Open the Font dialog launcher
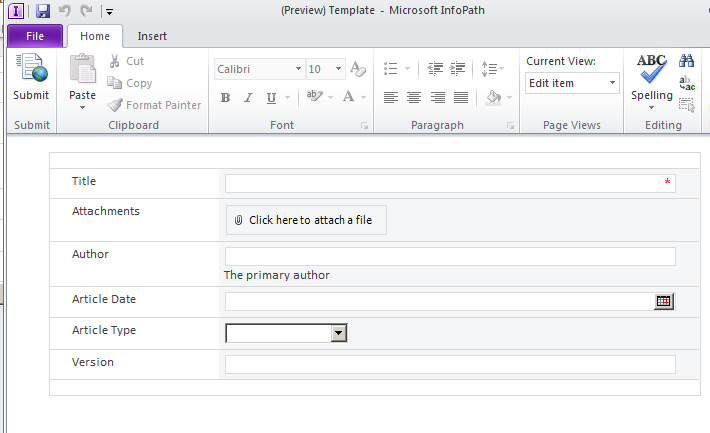This screenshot has height=433, width=710. pos(365,126)
